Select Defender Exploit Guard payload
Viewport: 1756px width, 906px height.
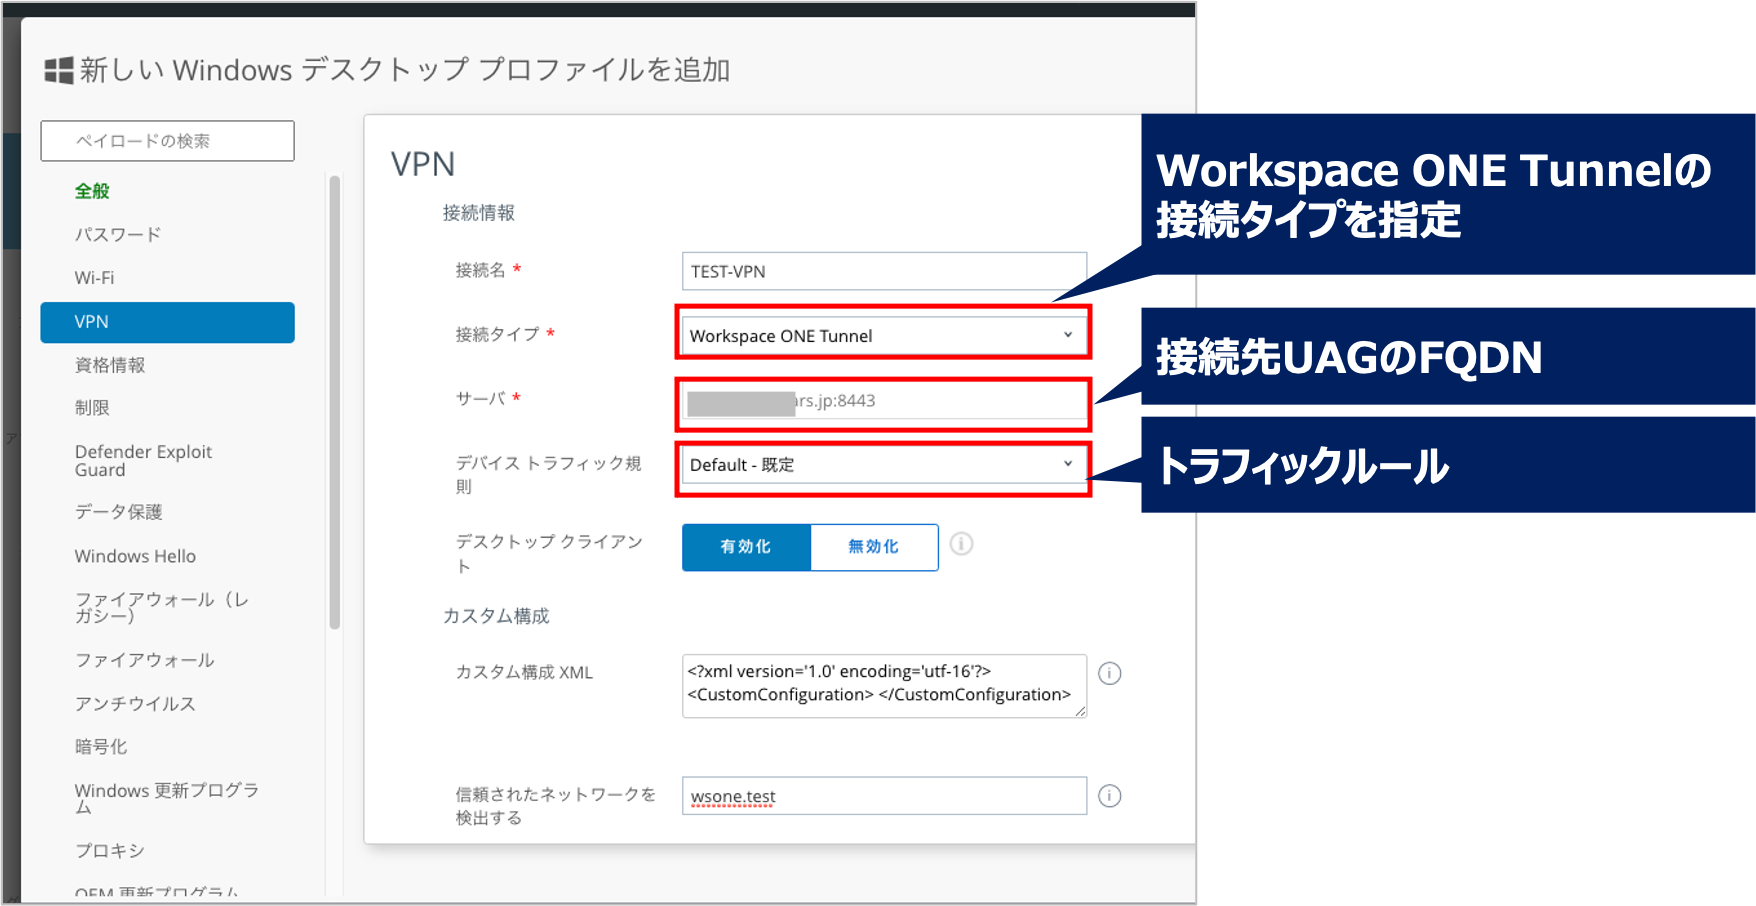pos(143,460)
